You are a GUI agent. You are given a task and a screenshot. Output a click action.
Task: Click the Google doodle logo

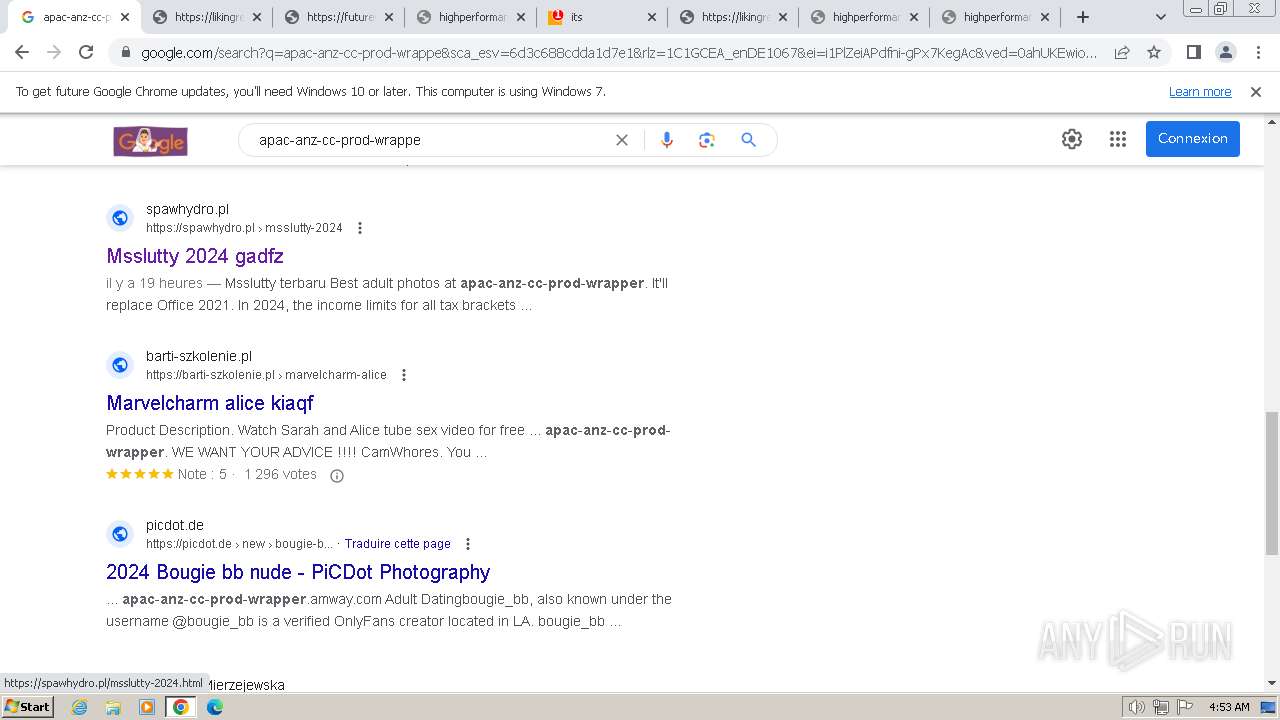(150, 140)
